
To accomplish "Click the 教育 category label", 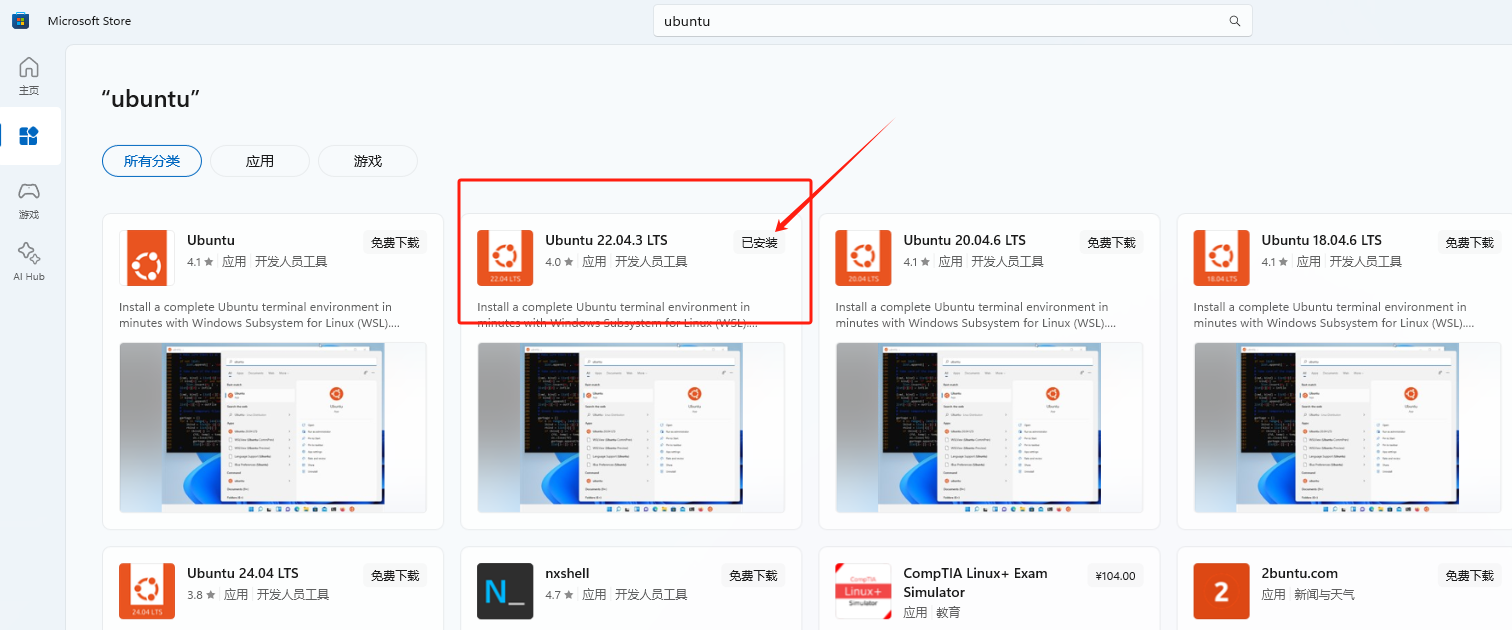I will click(949, 612).
